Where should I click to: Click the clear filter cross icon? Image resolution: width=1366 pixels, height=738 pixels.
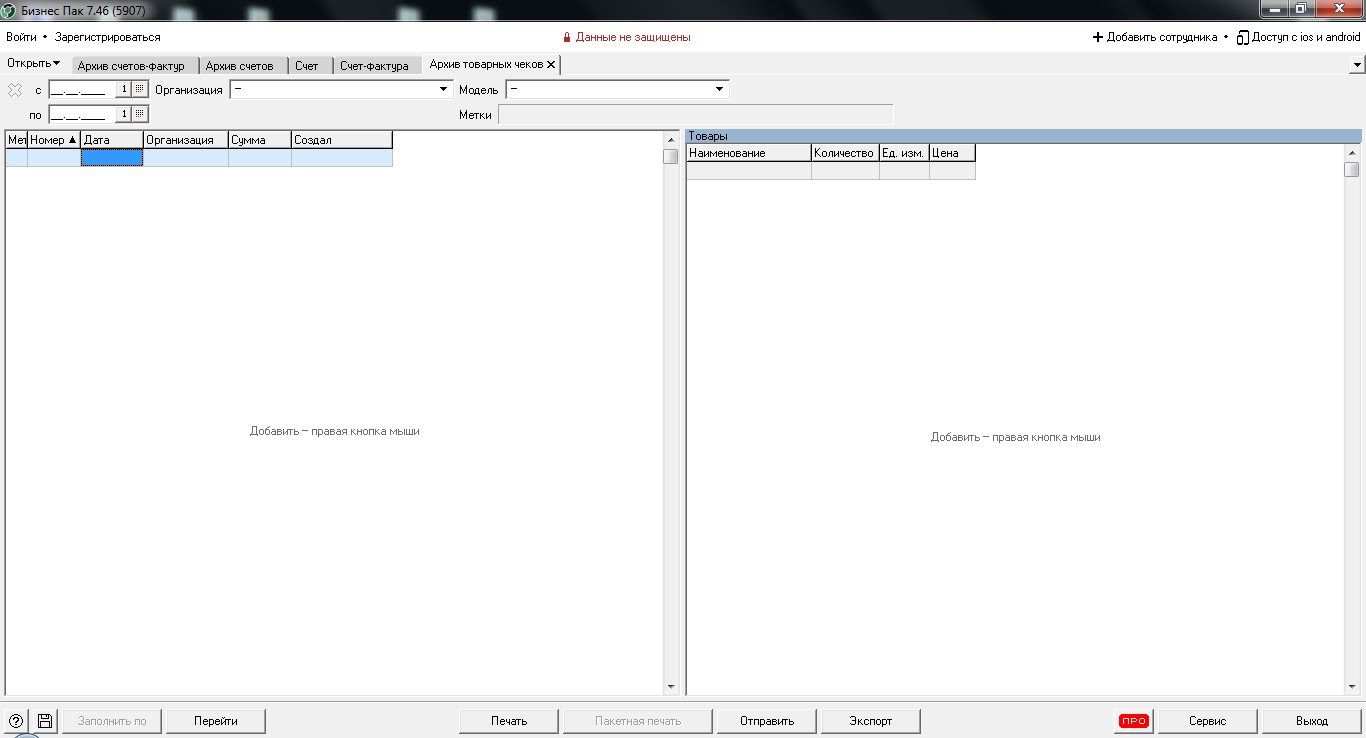15,90
